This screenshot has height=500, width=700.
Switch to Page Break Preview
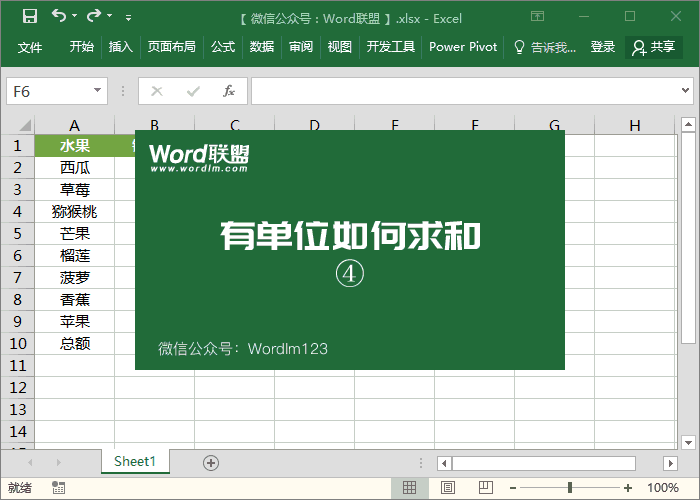point(486,488)
